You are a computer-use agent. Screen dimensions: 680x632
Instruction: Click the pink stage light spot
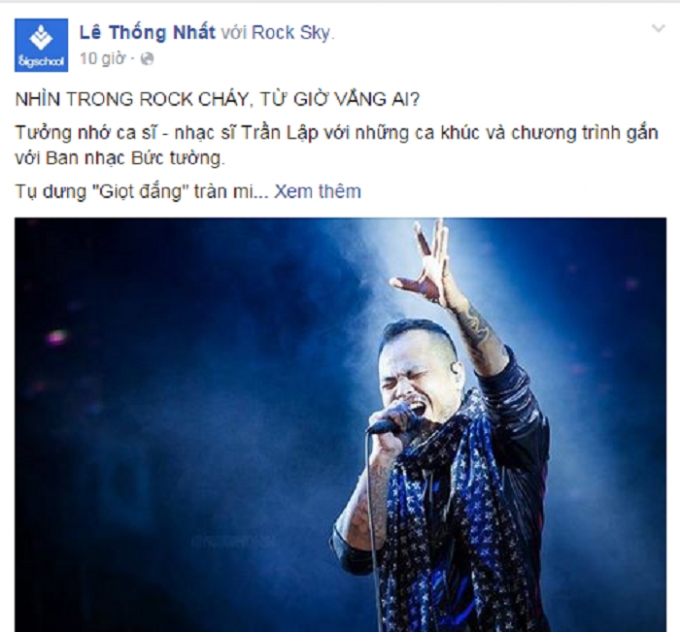[56, 337]
